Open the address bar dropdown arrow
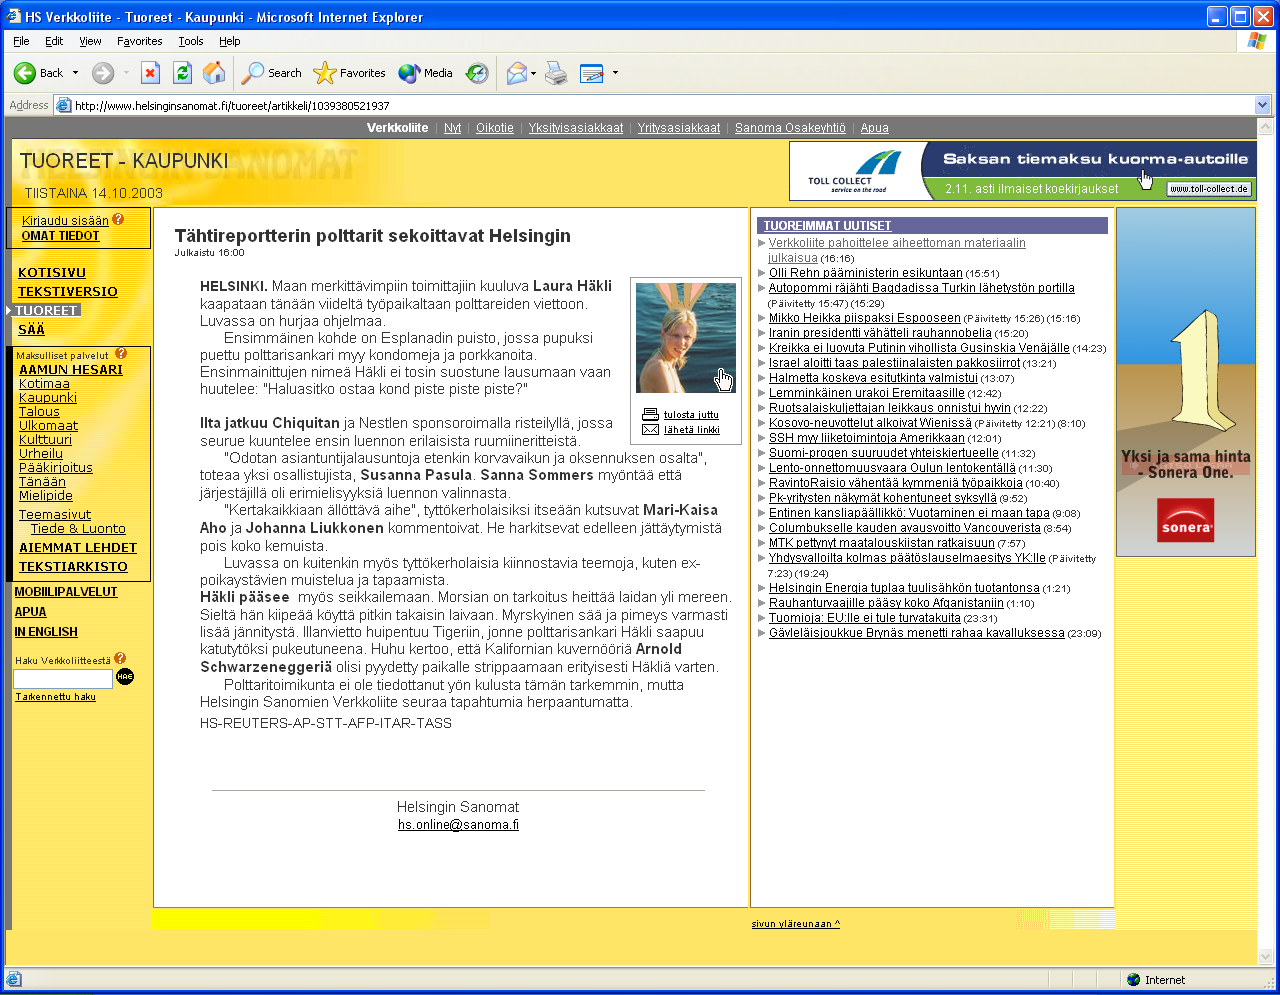The width and height of the screenshot is (1280, 995). click(1262, 105)
